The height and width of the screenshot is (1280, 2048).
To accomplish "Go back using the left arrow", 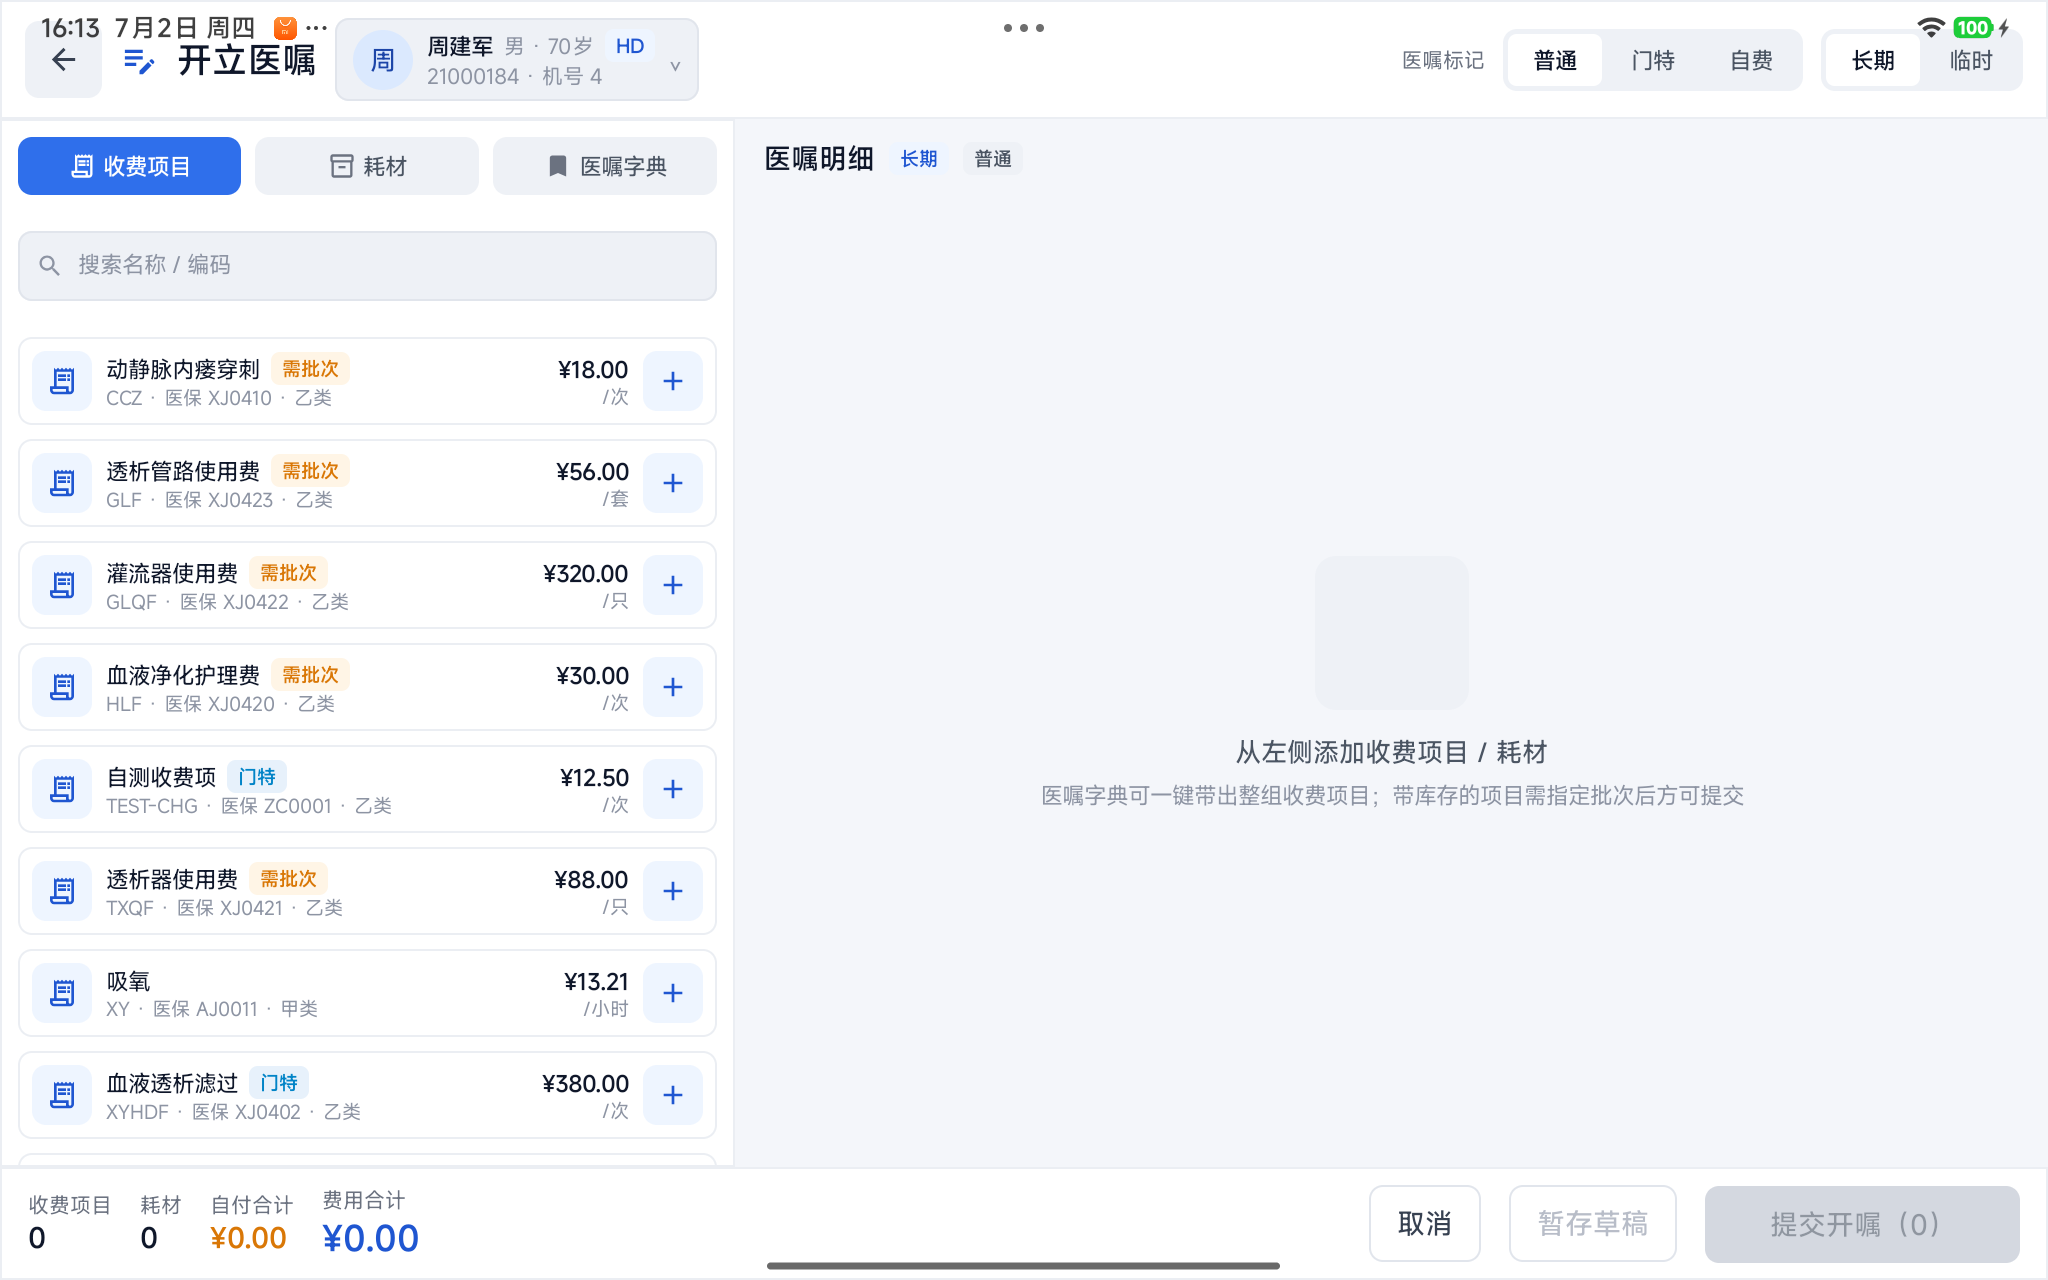I will [x=63, y=60].
